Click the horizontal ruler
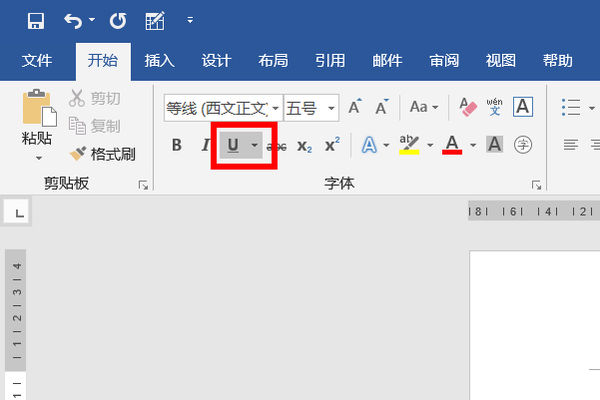 click(534, 211)
